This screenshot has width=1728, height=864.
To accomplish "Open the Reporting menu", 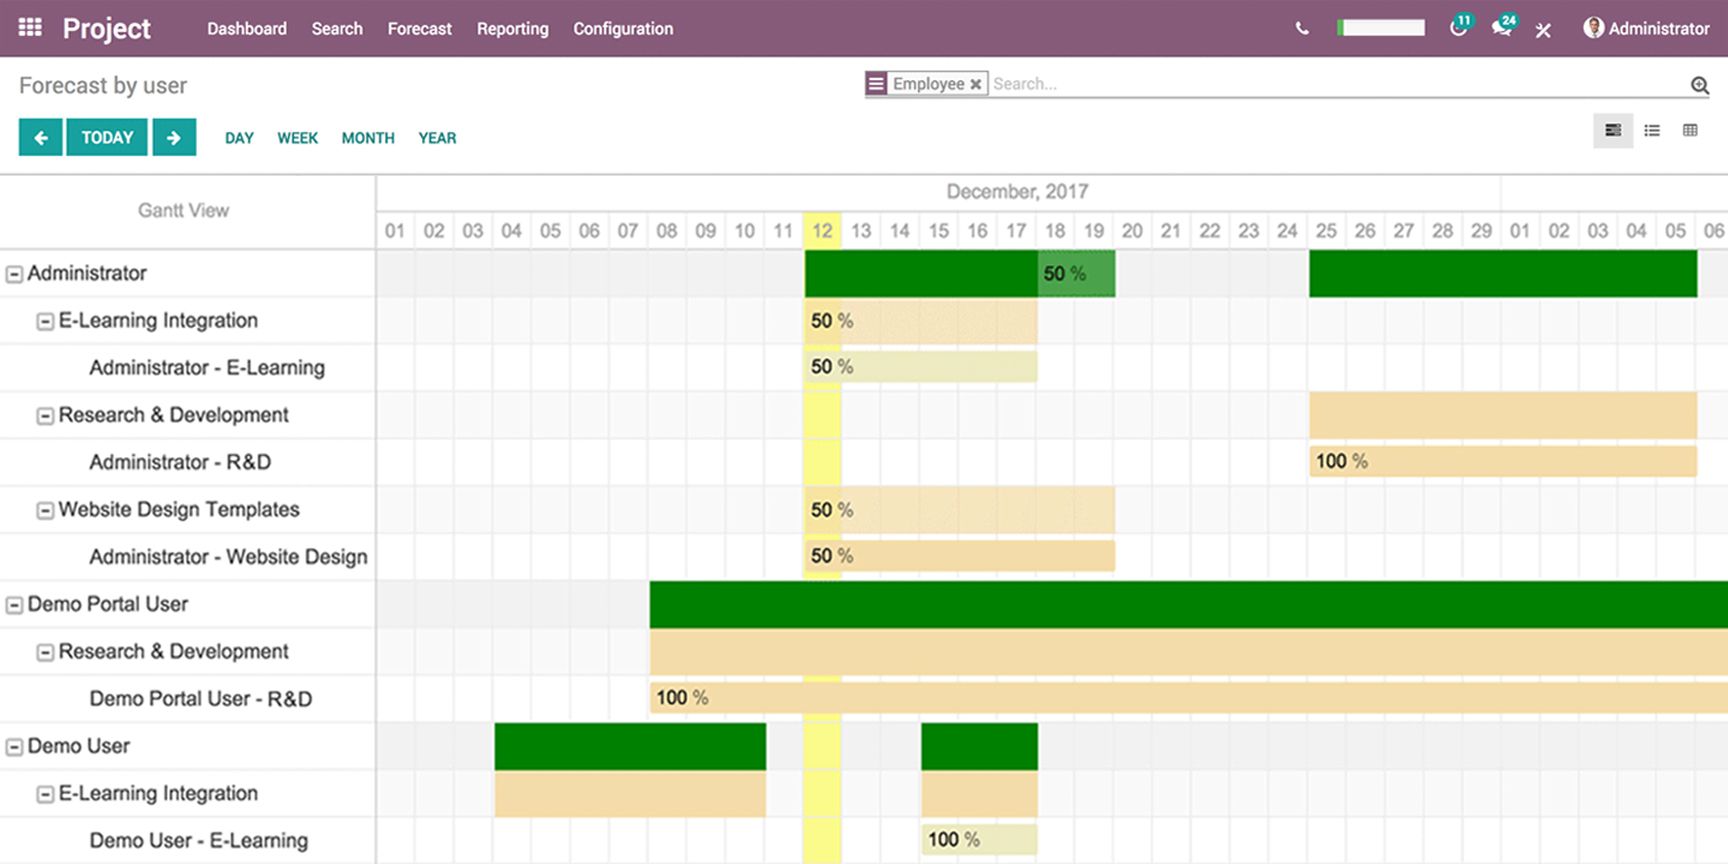I will pyautogui.click(x=512, y=29).
